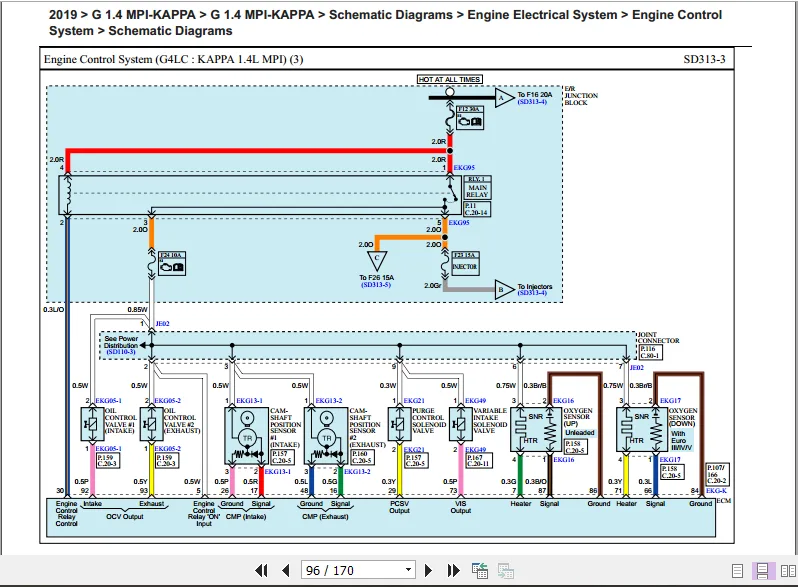Click the JE02 joint connector label at pin 1
This screenshot has width=798, height=587.
point(162,323)
